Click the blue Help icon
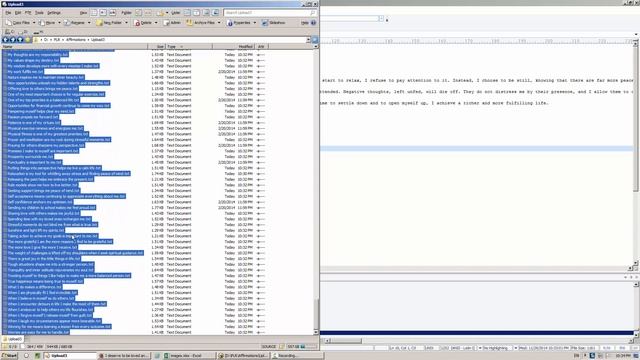 coord(313,23)
